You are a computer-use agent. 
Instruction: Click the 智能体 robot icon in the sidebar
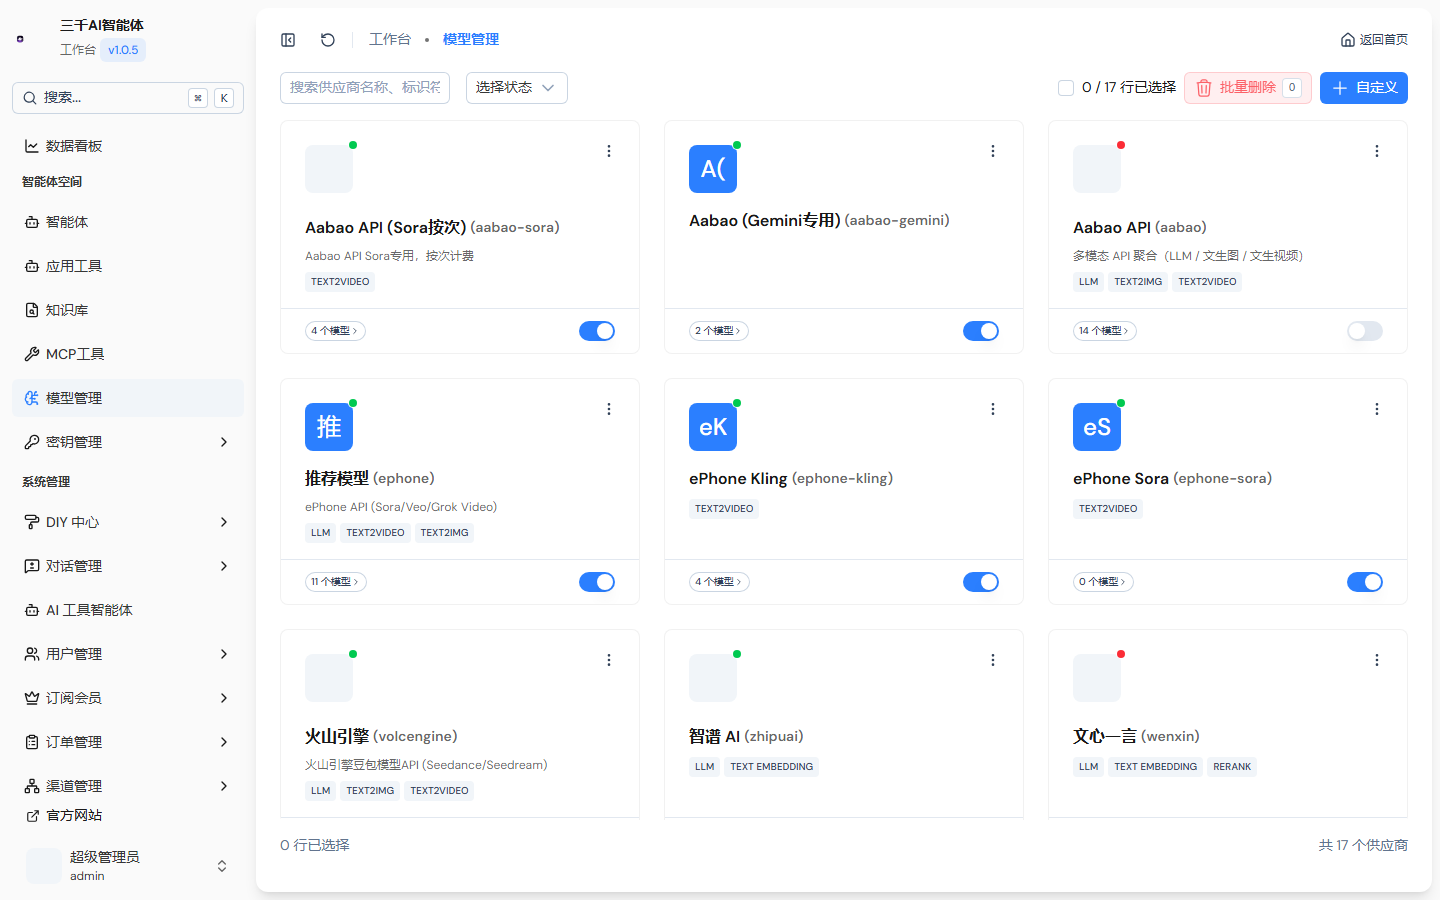coord(32,222)
